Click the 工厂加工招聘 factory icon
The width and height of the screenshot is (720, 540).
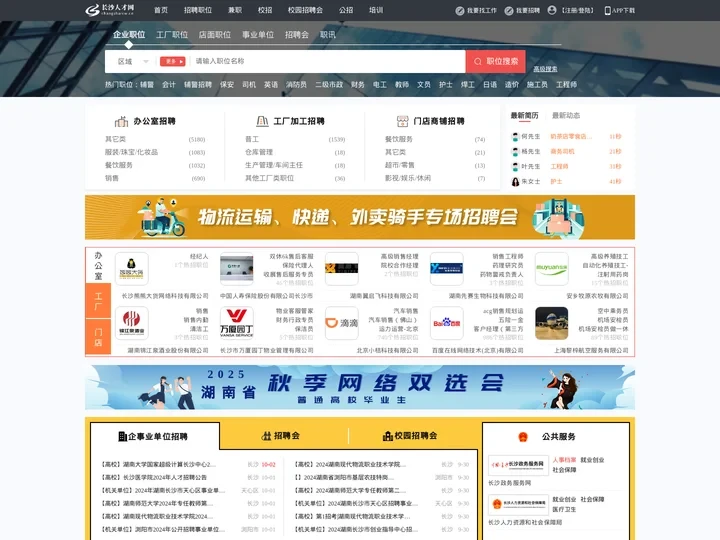point(262,121)
